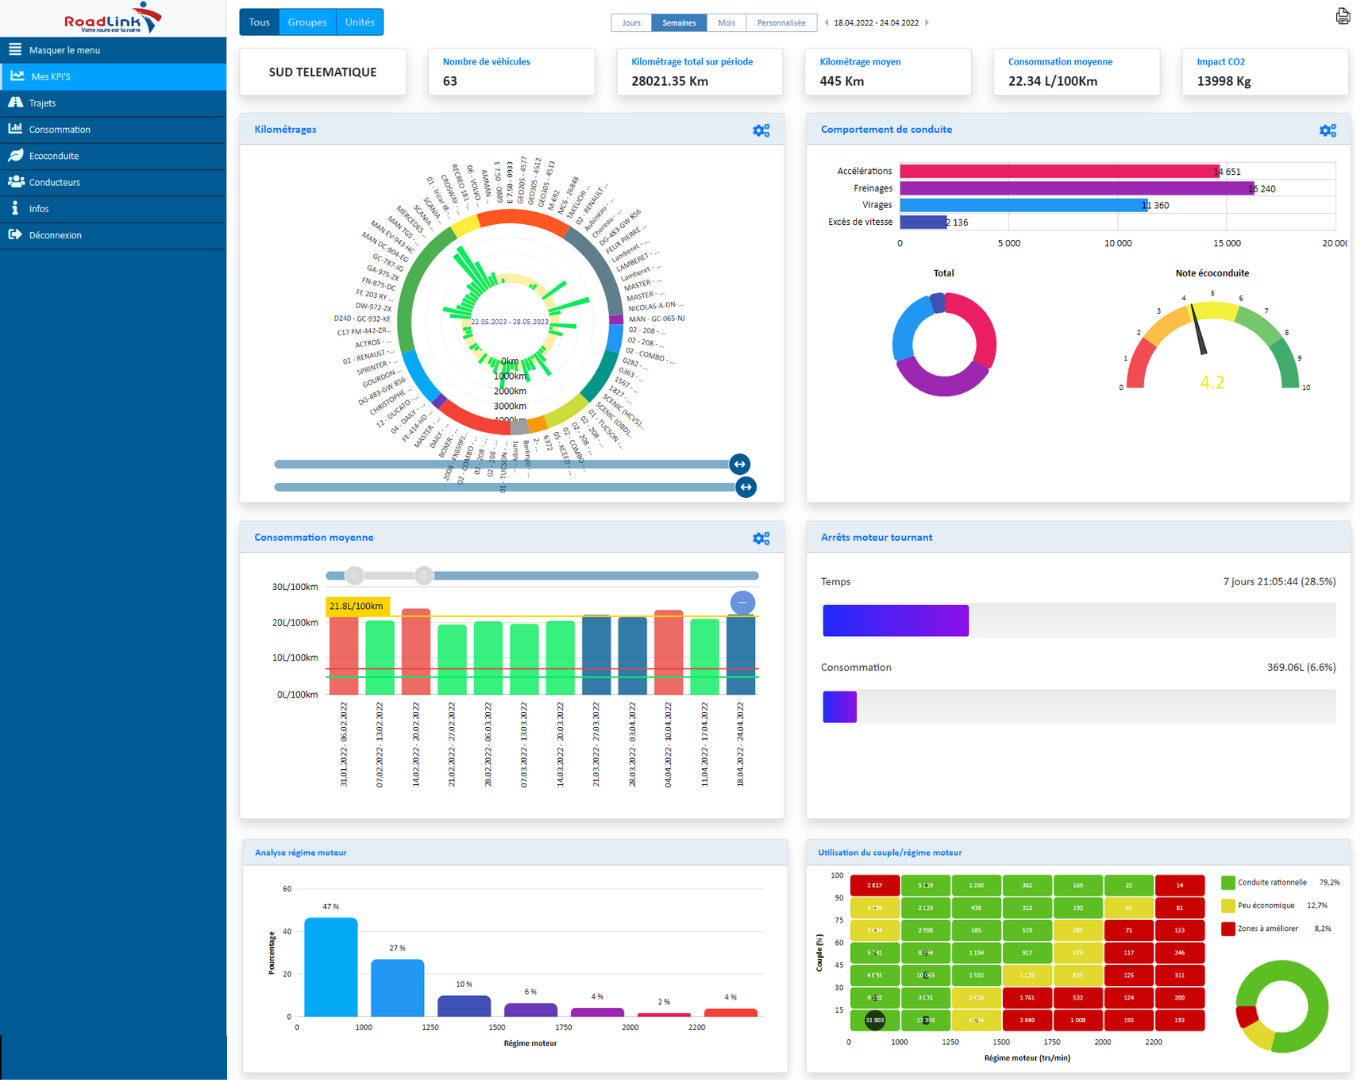Click the yellow Peu économique legend swatch

1228,906
